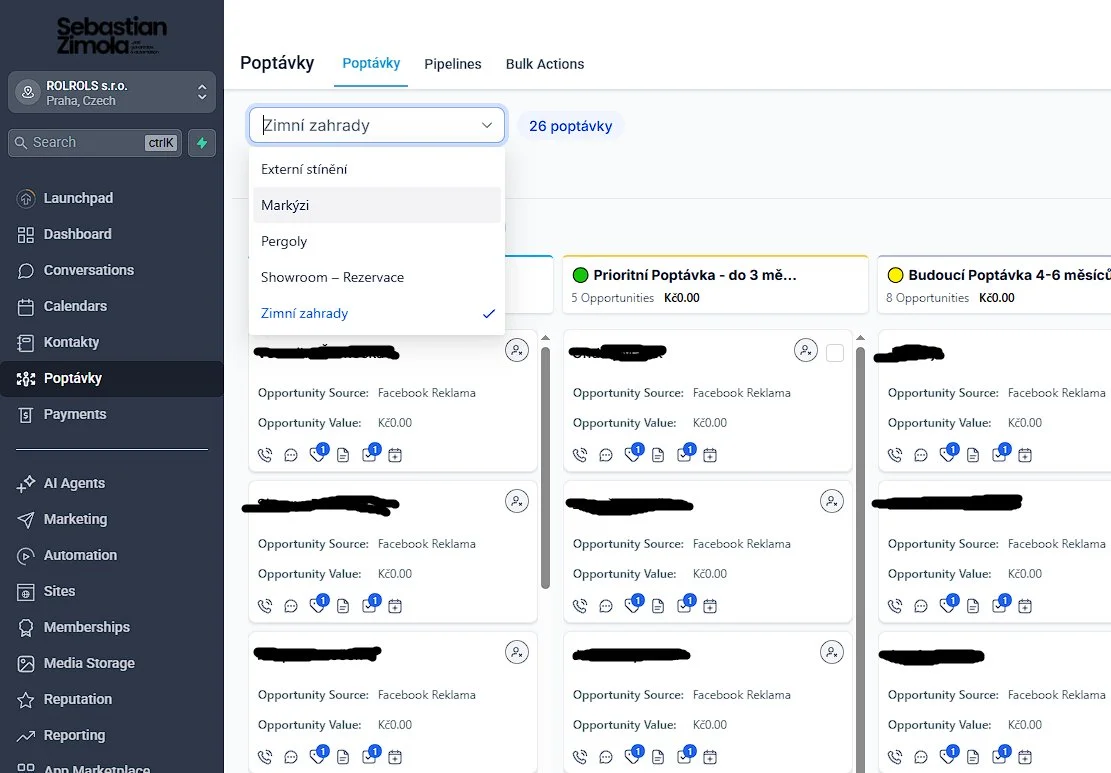Select Showroom – Rezervace option
1111x773 pixels.
pyautogui.click(x=376, y=278)
